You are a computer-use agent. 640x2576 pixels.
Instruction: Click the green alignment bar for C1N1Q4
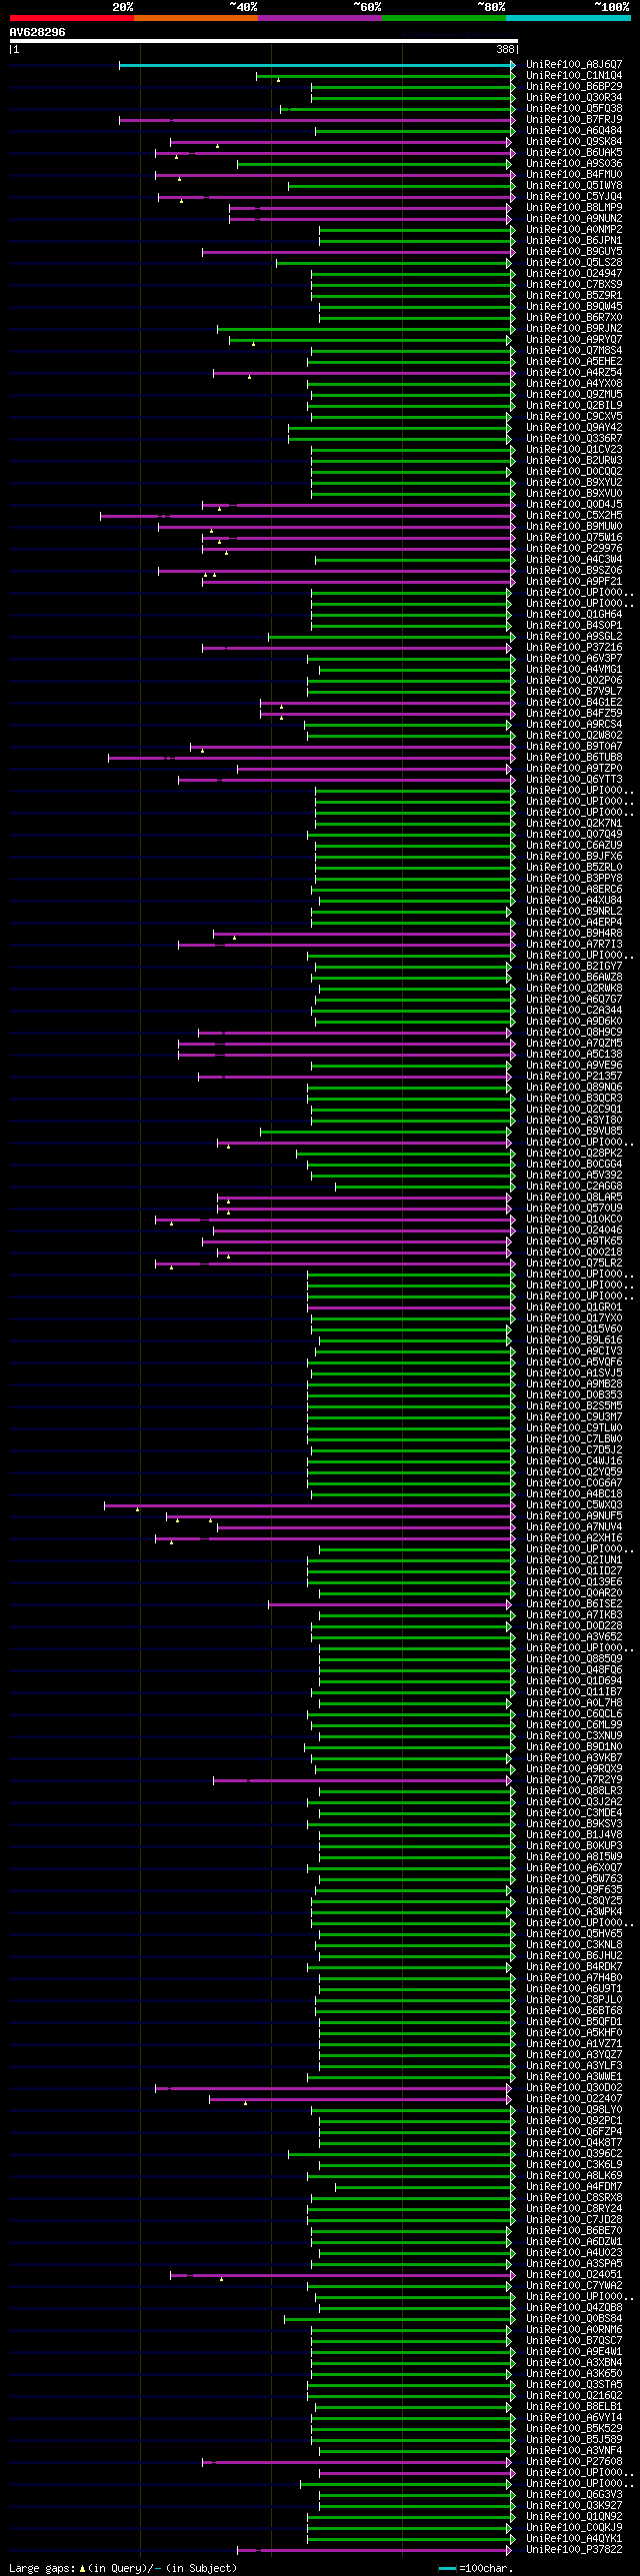coord(385,76)
